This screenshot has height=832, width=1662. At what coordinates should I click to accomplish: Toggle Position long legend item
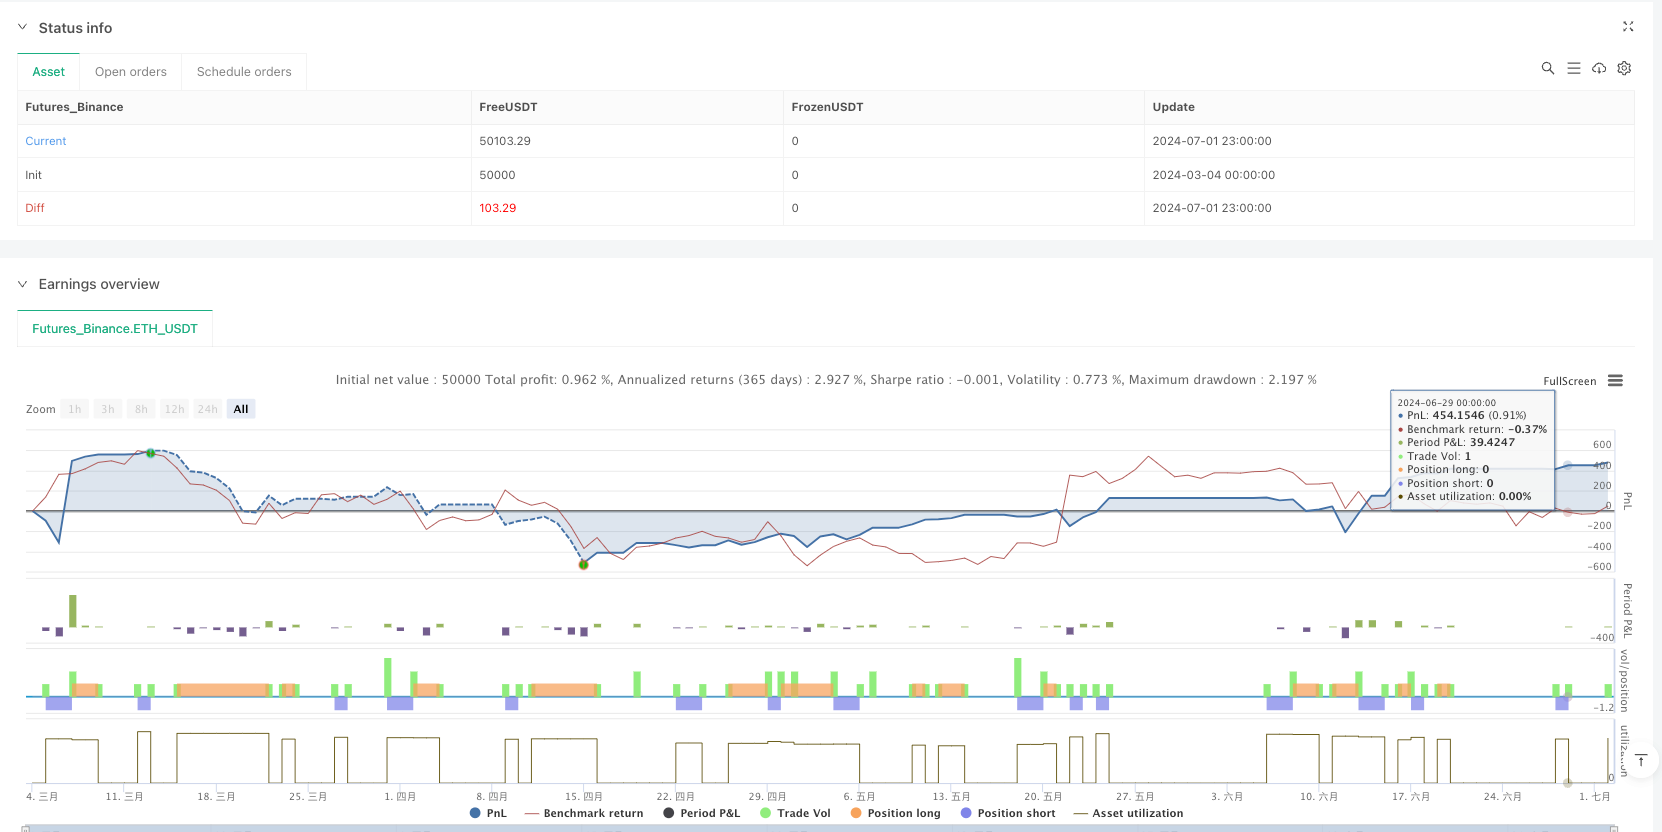coord(895,813)
